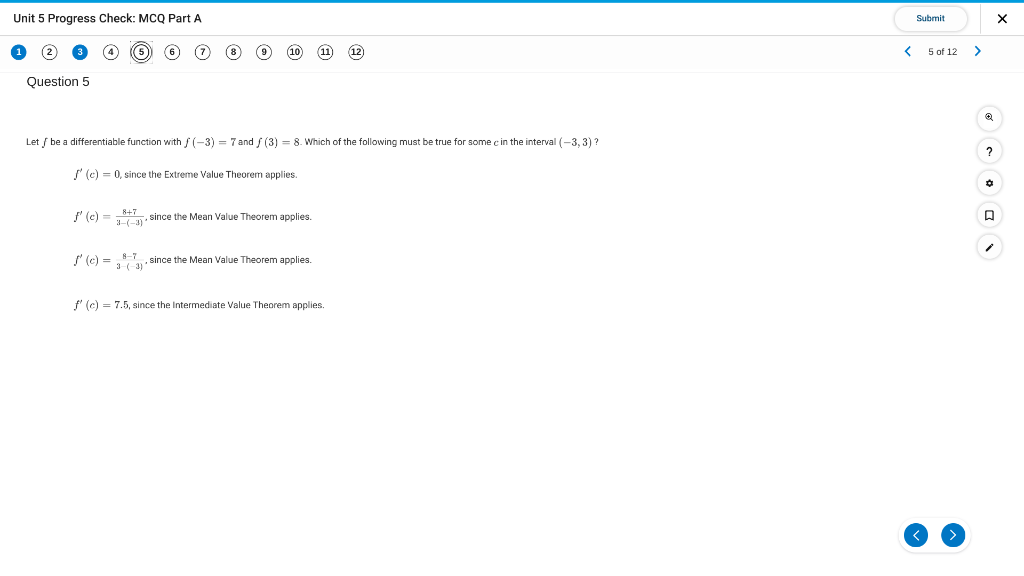Open help with the question mark icon
This screenshot has height=576, width=1024.
989,150
